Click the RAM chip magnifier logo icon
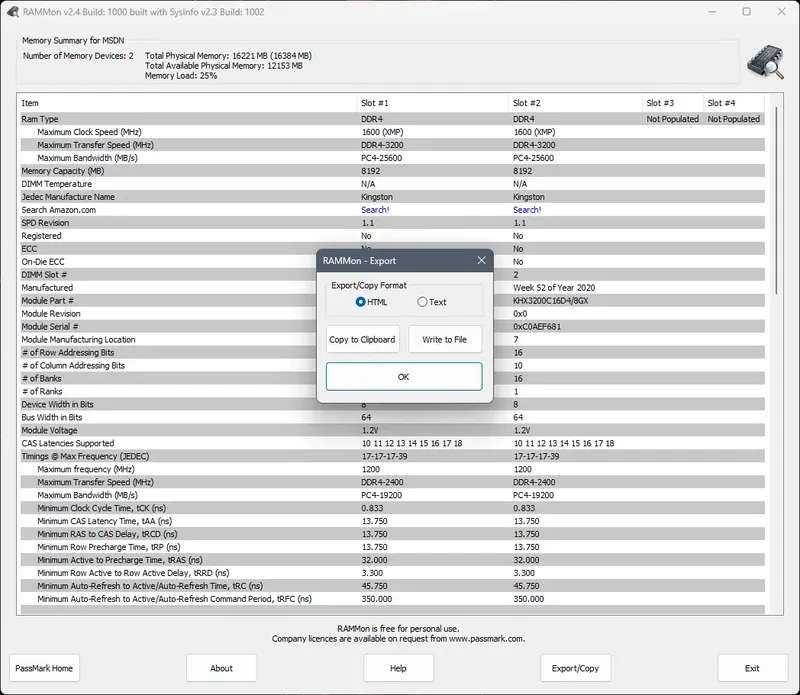The width and height of the screenshot is (800, 695). (765, 62)
